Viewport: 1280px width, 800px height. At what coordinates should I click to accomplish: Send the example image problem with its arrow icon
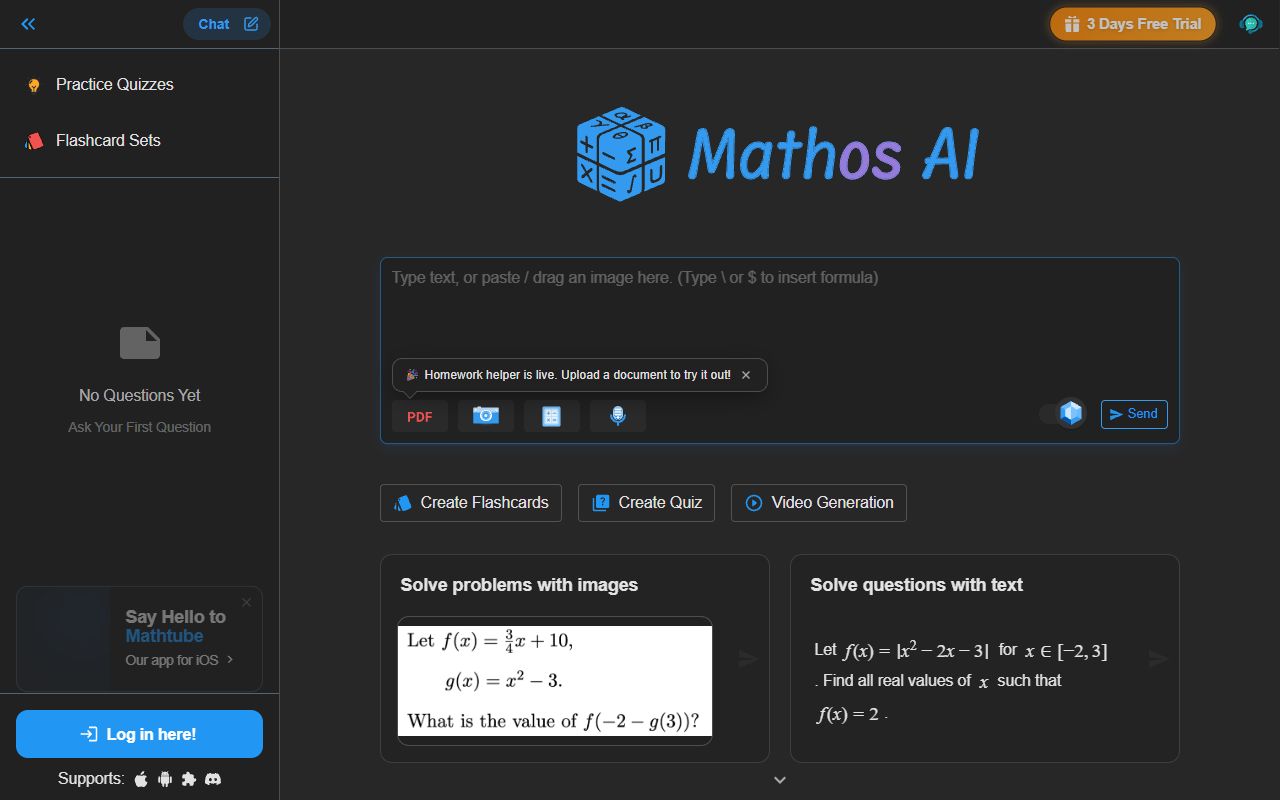coord(747,658)
